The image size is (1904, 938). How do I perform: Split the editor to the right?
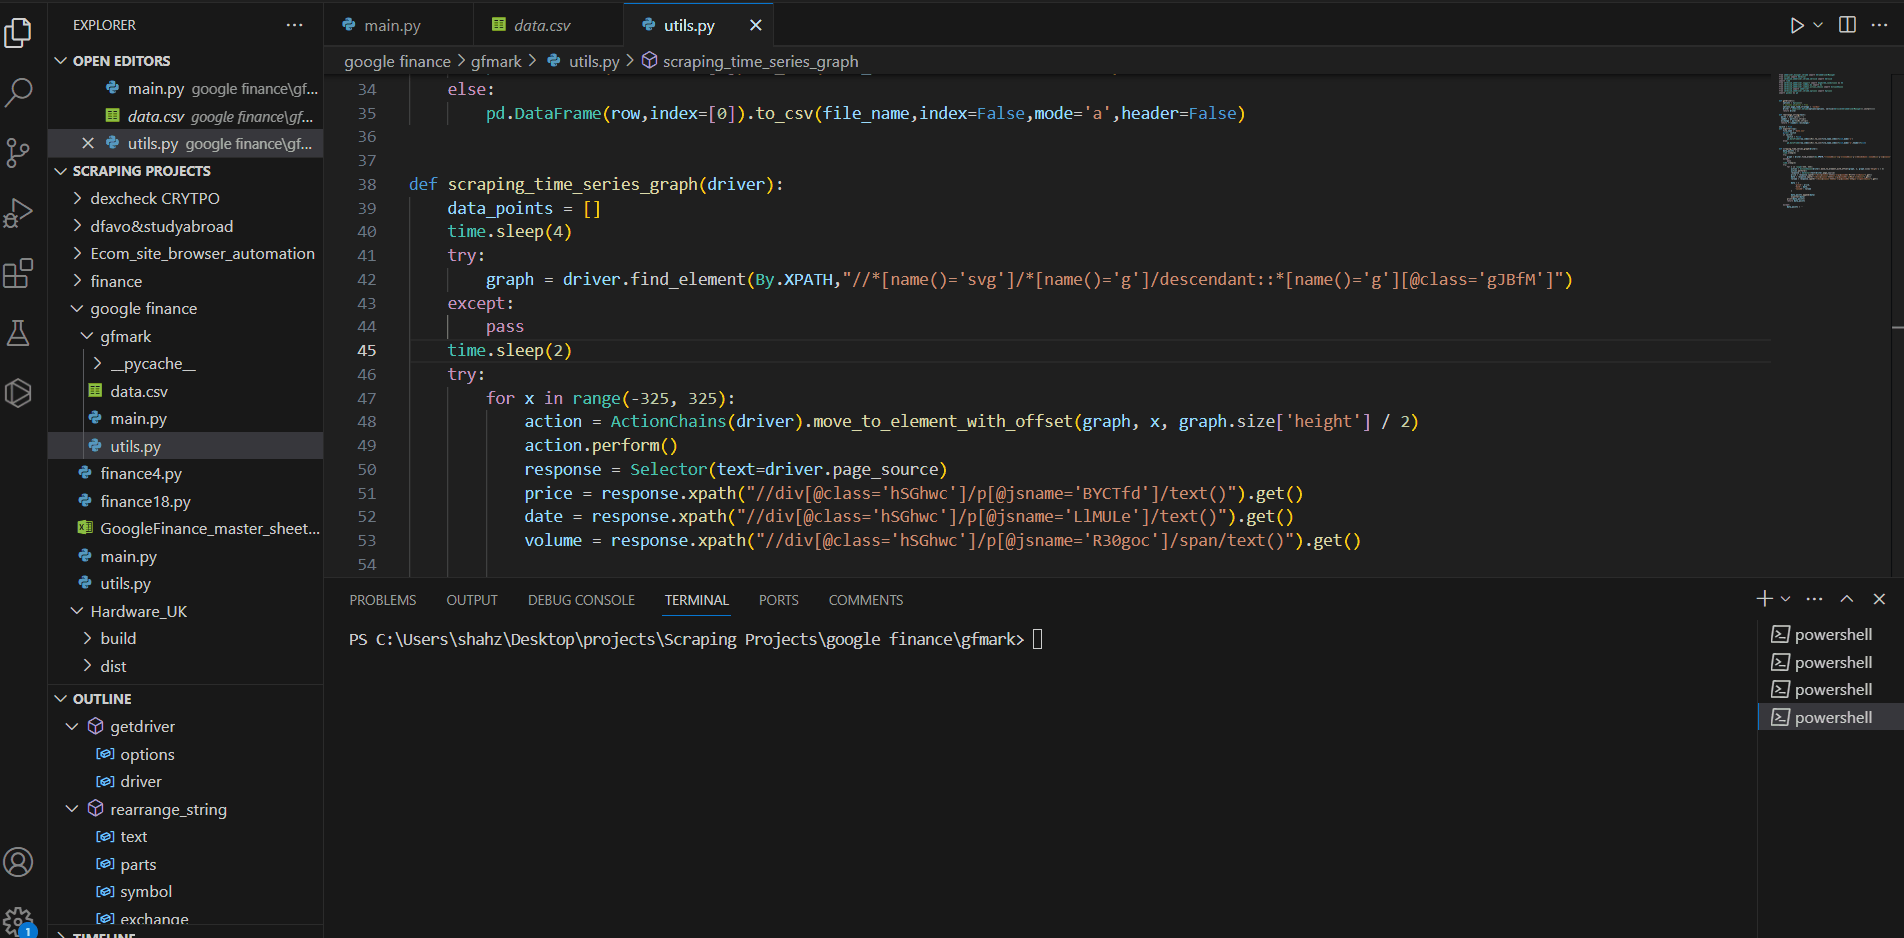pos(1847,25)
